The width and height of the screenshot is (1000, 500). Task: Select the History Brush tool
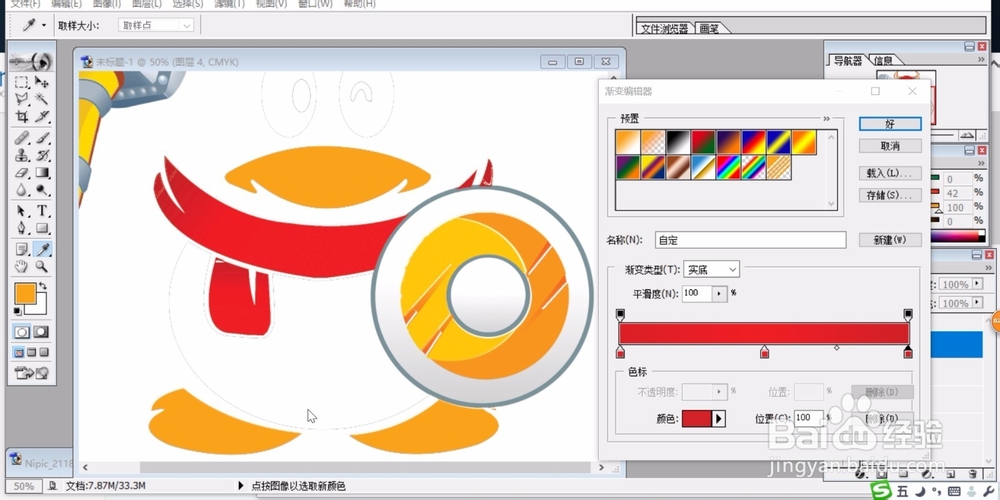[42, 155]
